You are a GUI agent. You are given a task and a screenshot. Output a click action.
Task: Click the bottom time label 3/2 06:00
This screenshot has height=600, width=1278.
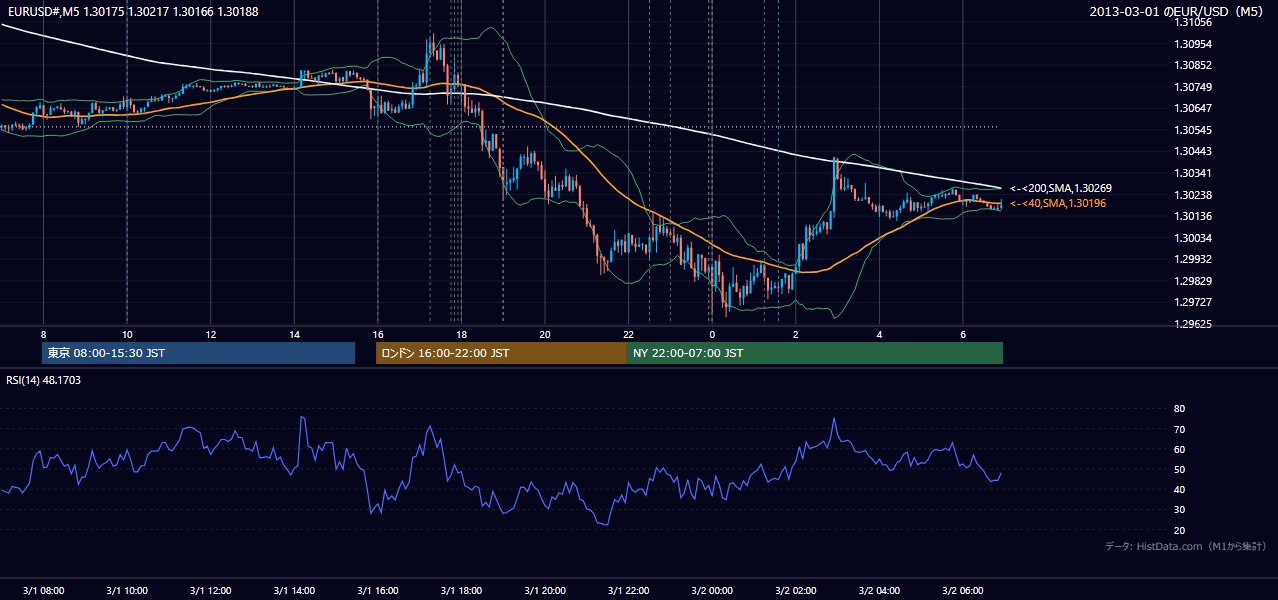[962, 591]
